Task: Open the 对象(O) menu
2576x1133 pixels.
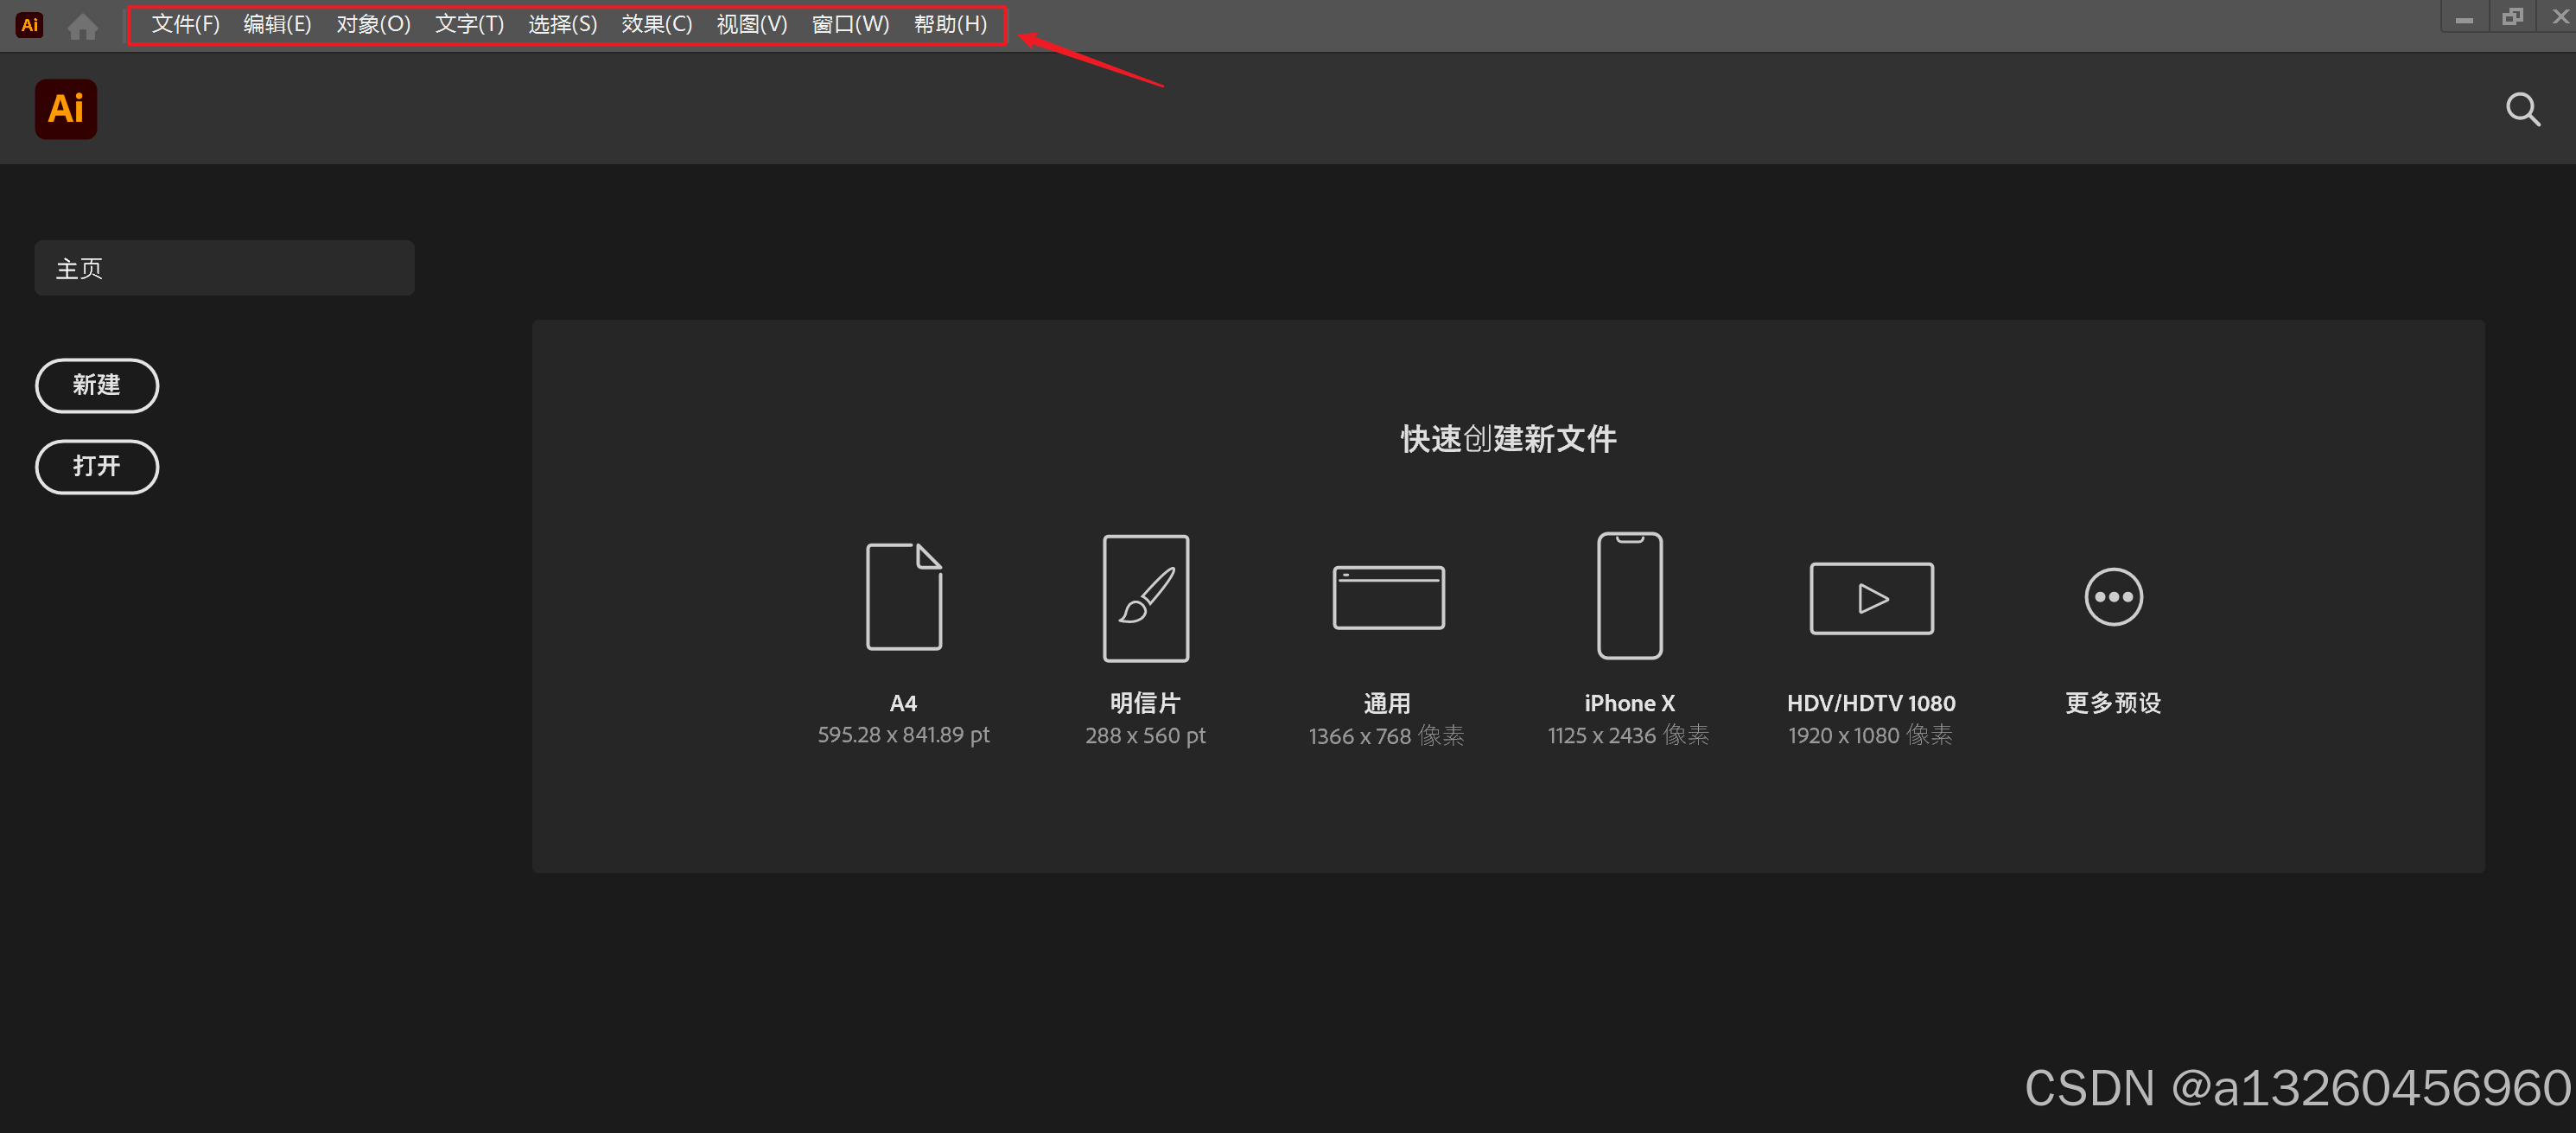Action: point(373,24)
